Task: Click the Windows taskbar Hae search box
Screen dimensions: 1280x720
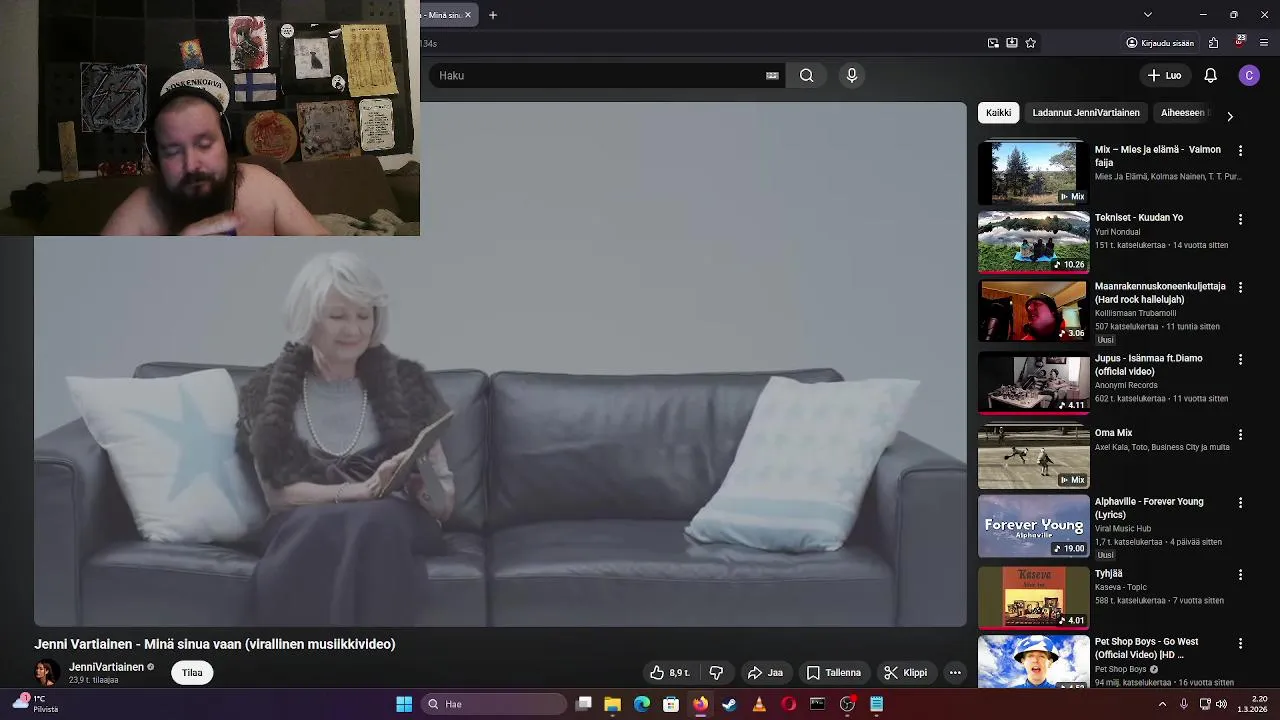Action: point(494,704)
